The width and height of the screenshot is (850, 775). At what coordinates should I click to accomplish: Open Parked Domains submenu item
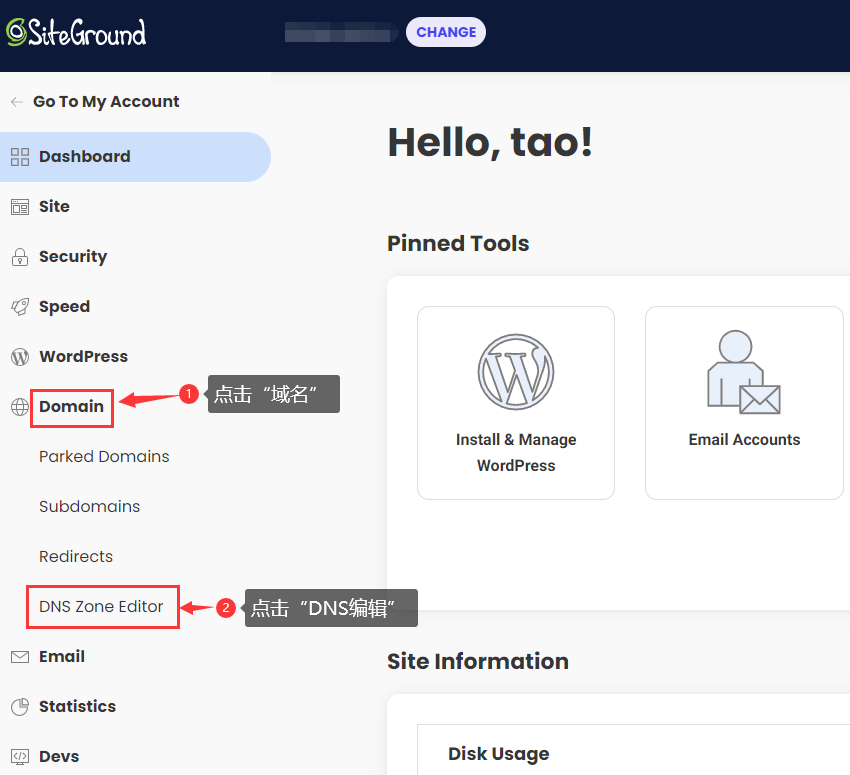coord(104,456)
